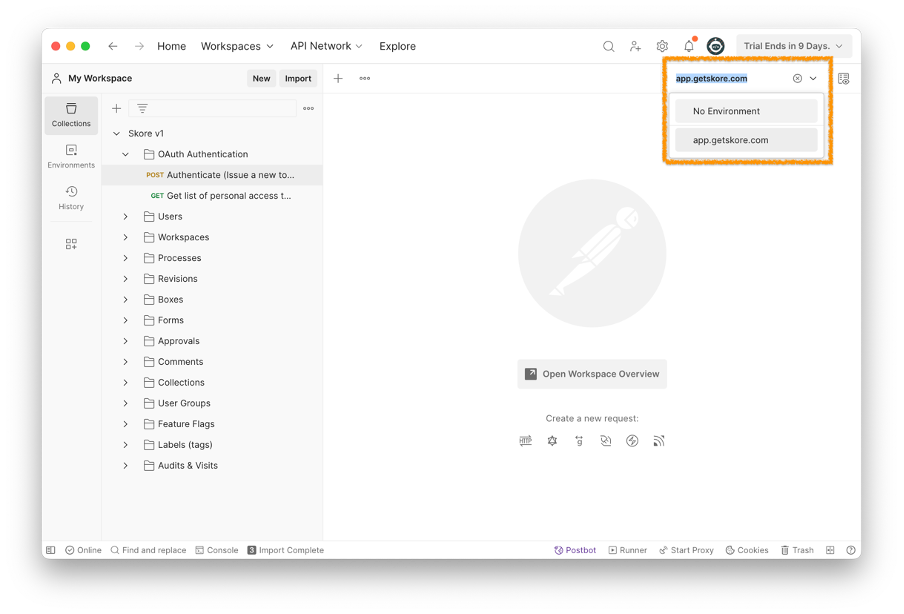Open the settings gear icon
904x614 pixels.
click(662, 46)
